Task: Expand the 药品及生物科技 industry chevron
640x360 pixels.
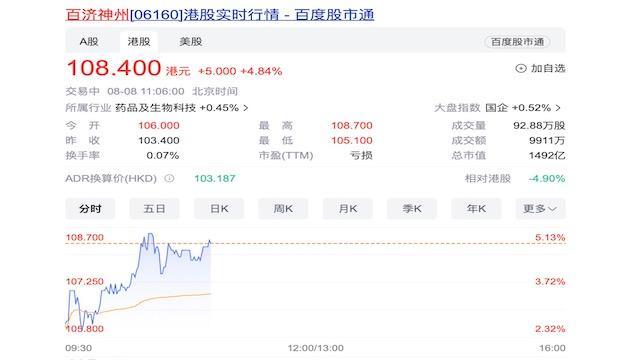Action: coord(246,108)
